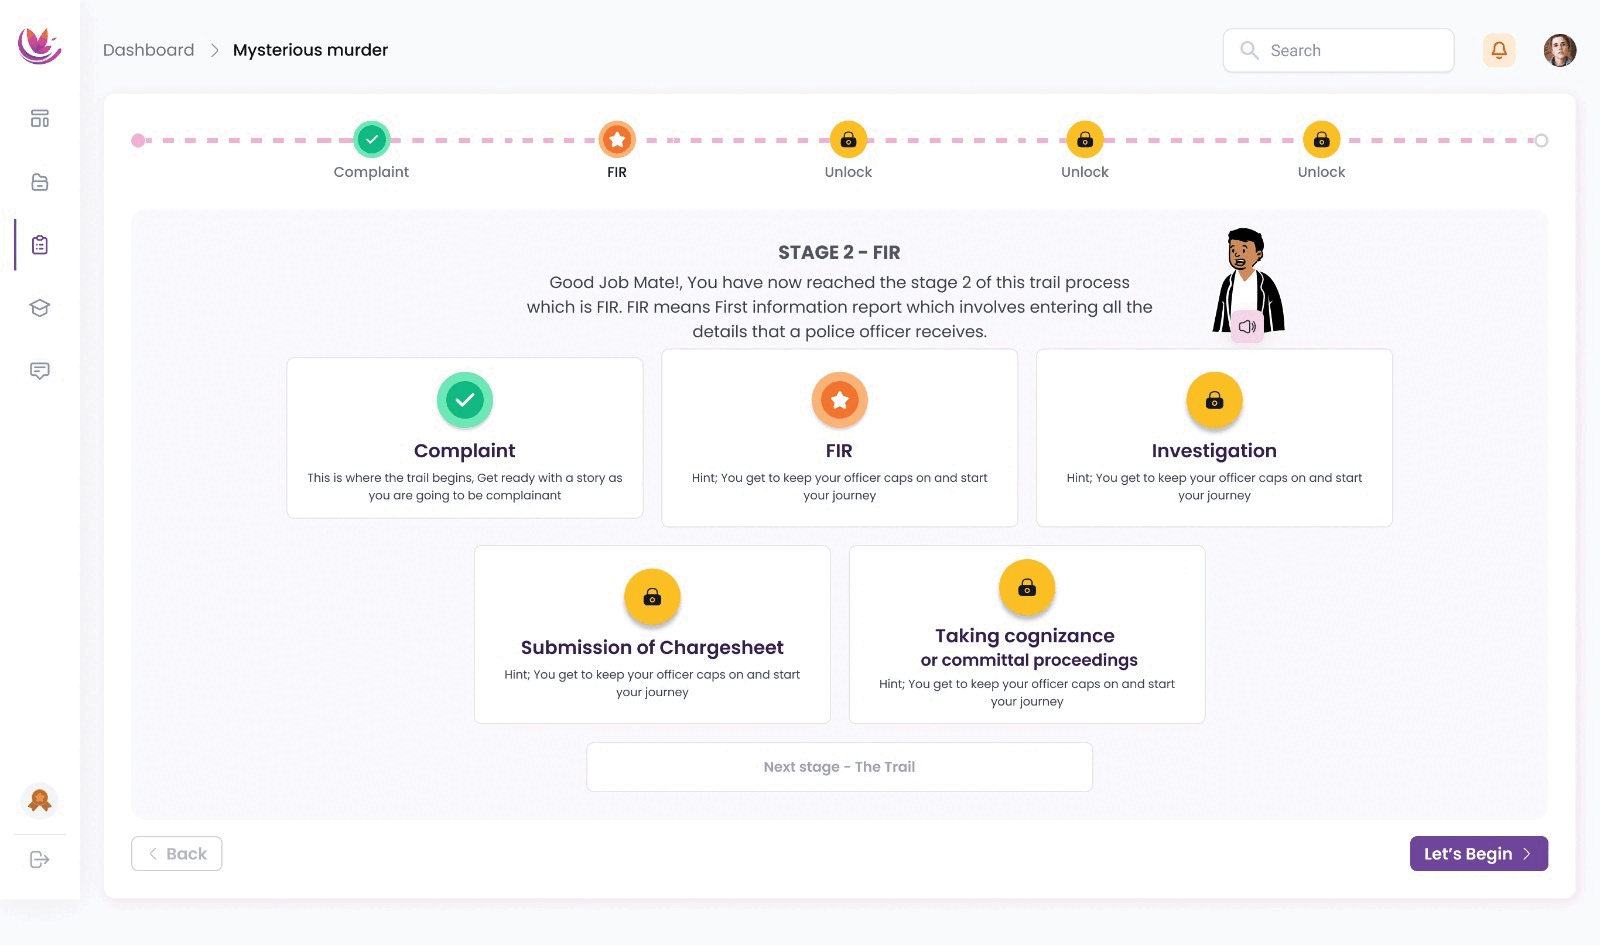Open the notification bell

[1499, 50]
